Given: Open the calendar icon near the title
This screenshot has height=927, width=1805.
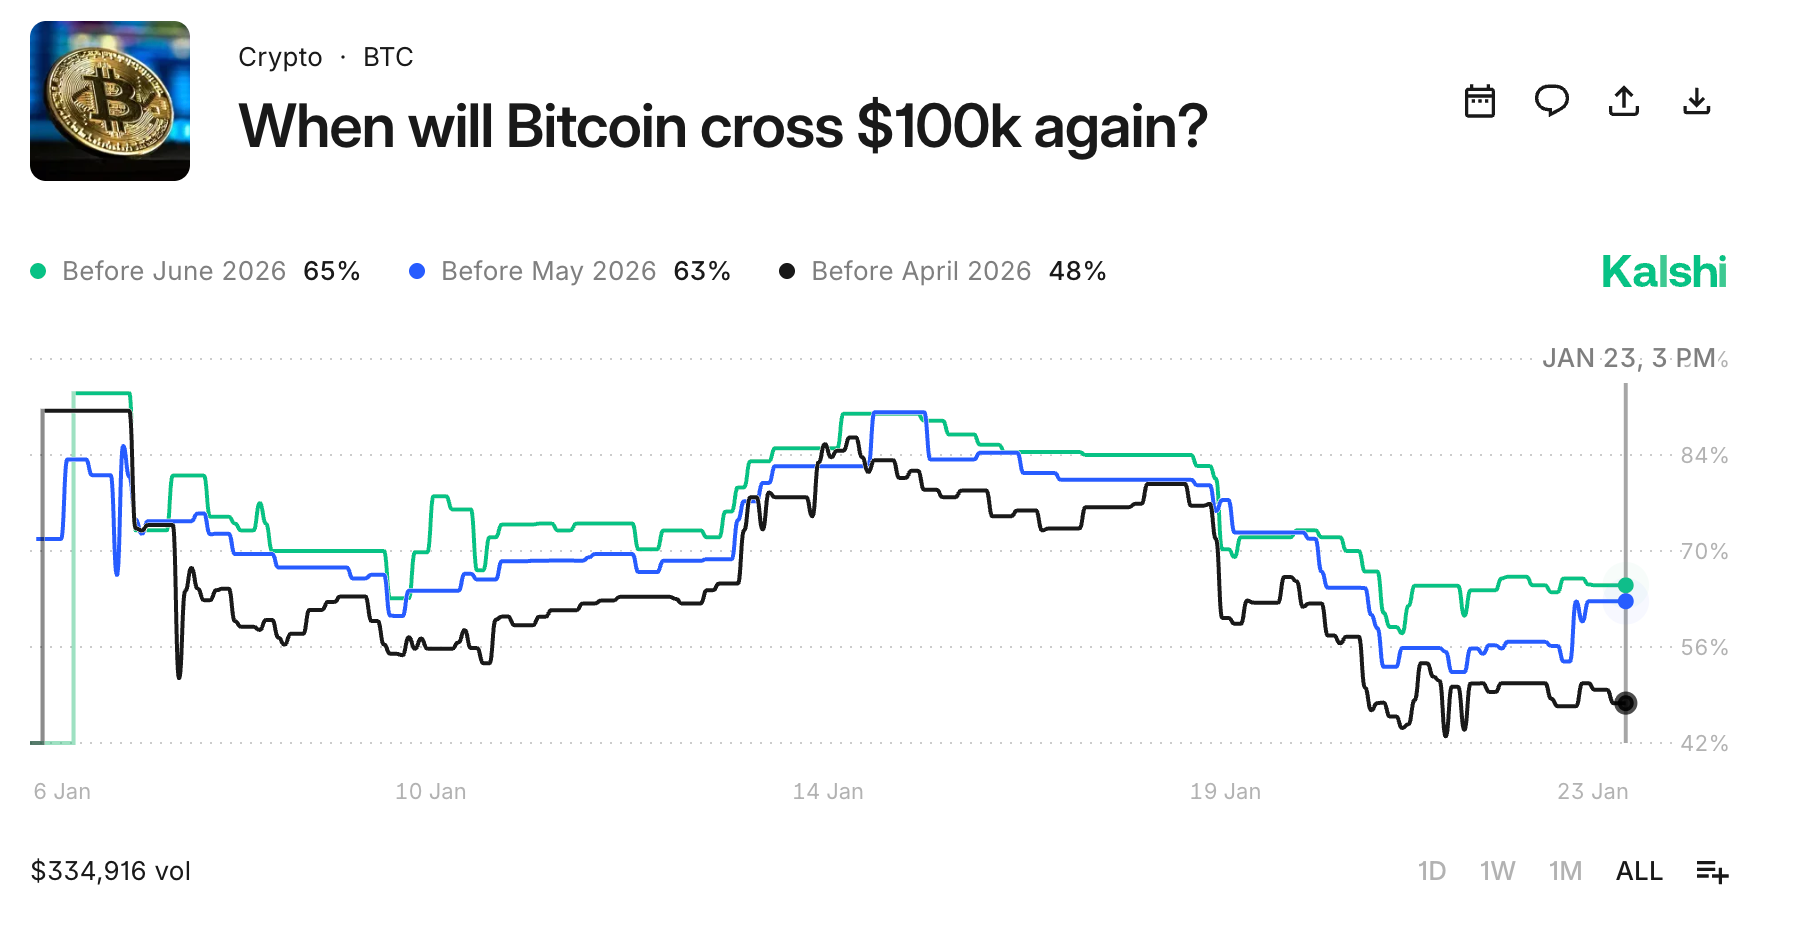Looking at the screenshot, I should 1481,101.
